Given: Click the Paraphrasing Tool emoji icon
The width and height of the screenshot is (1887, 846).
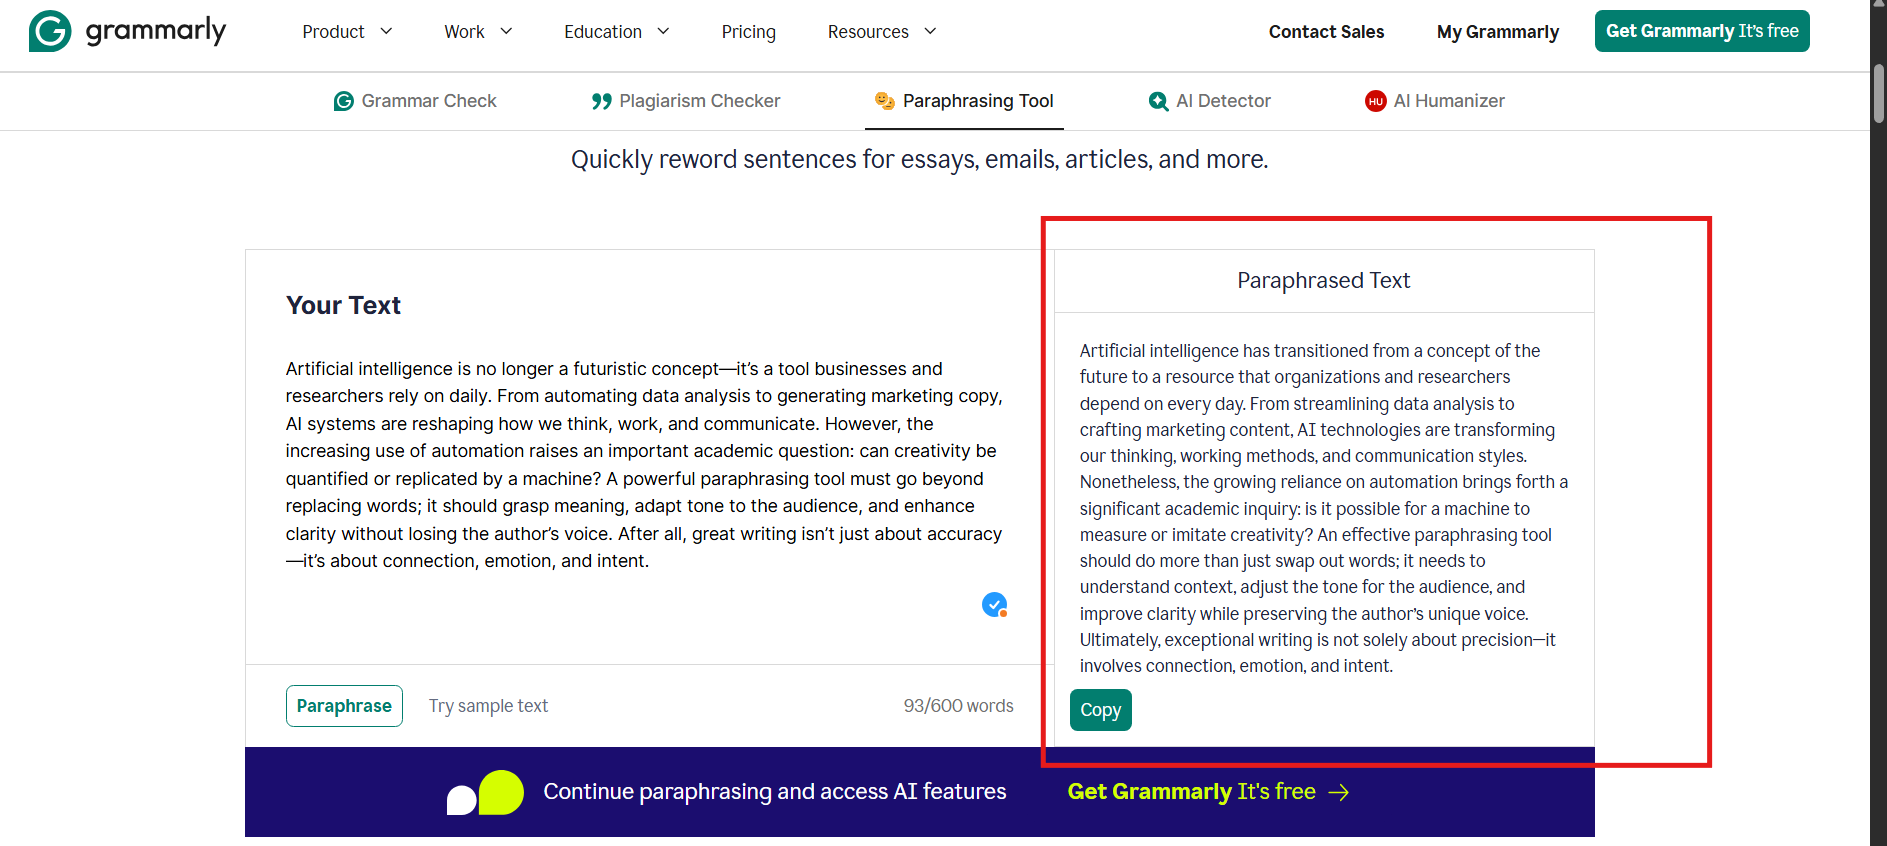Looking at the screenshot, I should [x=884, y=101].
